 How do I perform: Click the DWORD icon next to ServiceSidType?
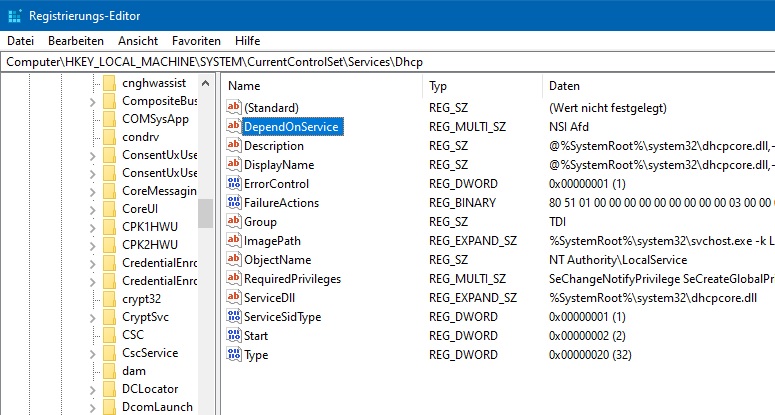(234, 316)
